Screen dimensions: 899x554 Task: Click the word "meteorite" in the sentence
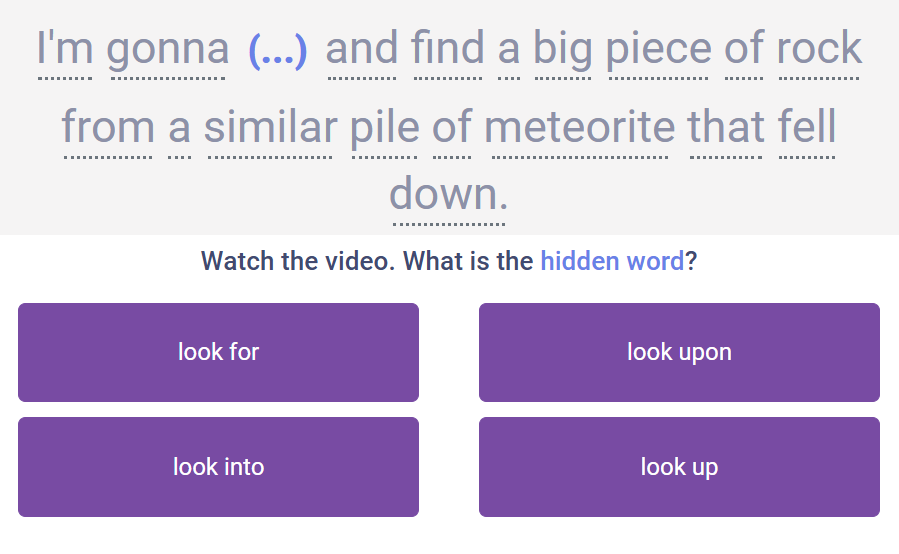(x=580, y=128)
